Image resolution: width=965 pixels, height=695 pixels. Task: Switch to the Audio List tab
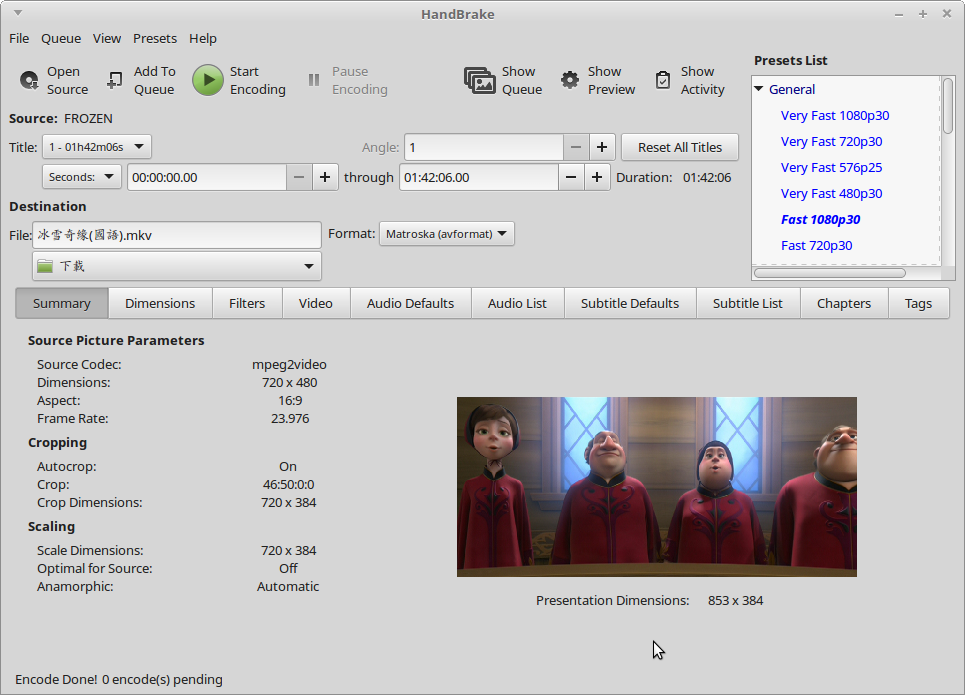[517, 303]
